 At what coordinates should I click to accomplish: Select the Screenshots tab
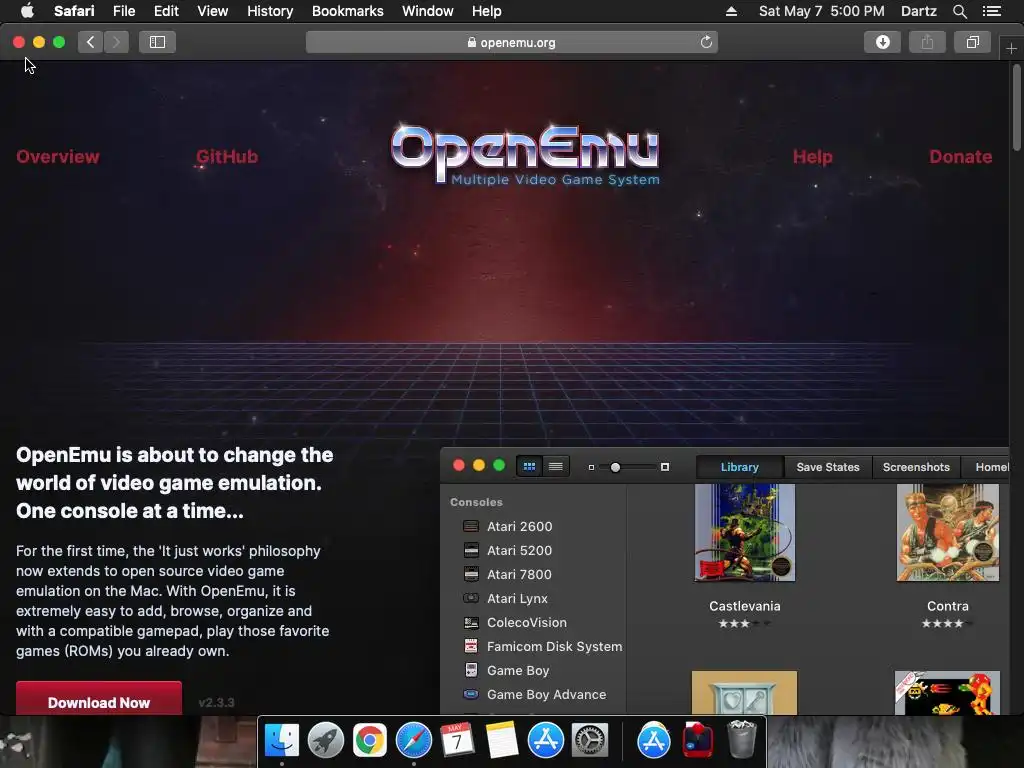[916, 468]
